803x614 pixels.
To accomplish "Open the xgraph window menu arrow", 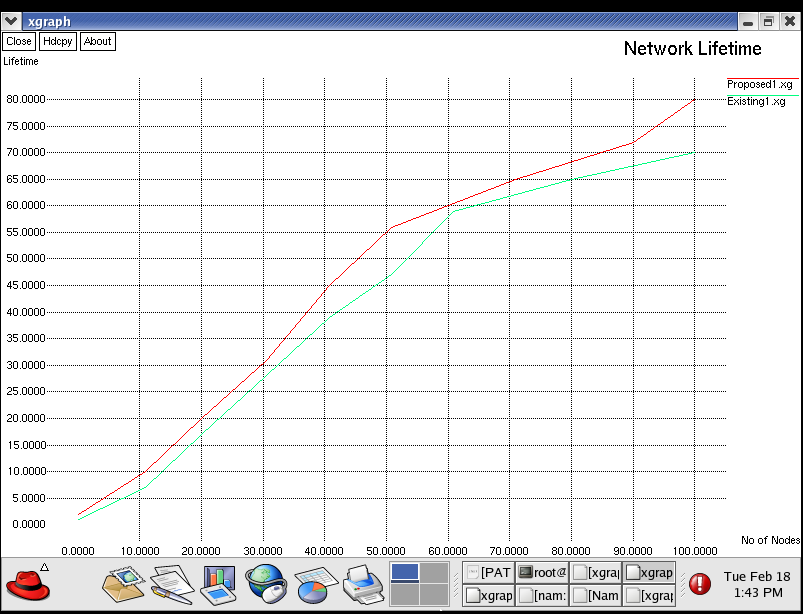I will 11,20.
